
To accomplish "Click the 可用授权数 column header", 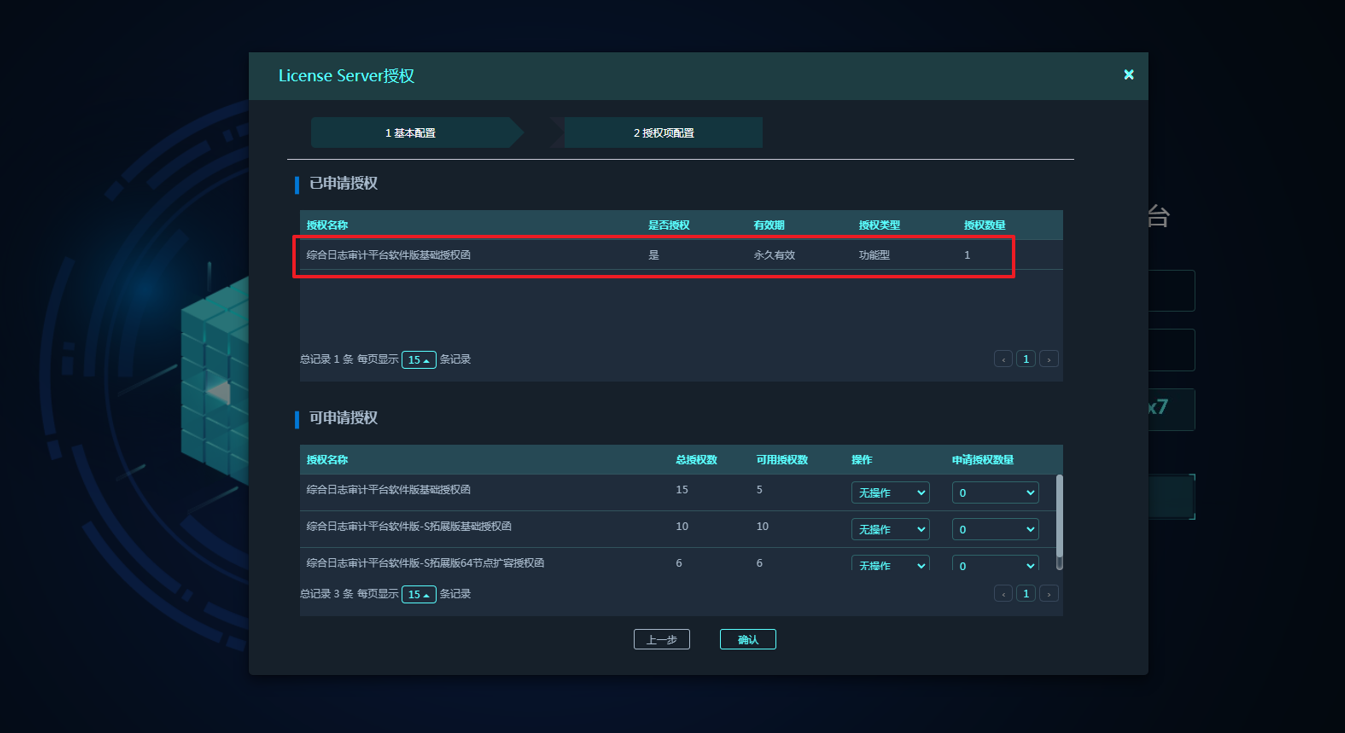I will [x=782, y=460].
